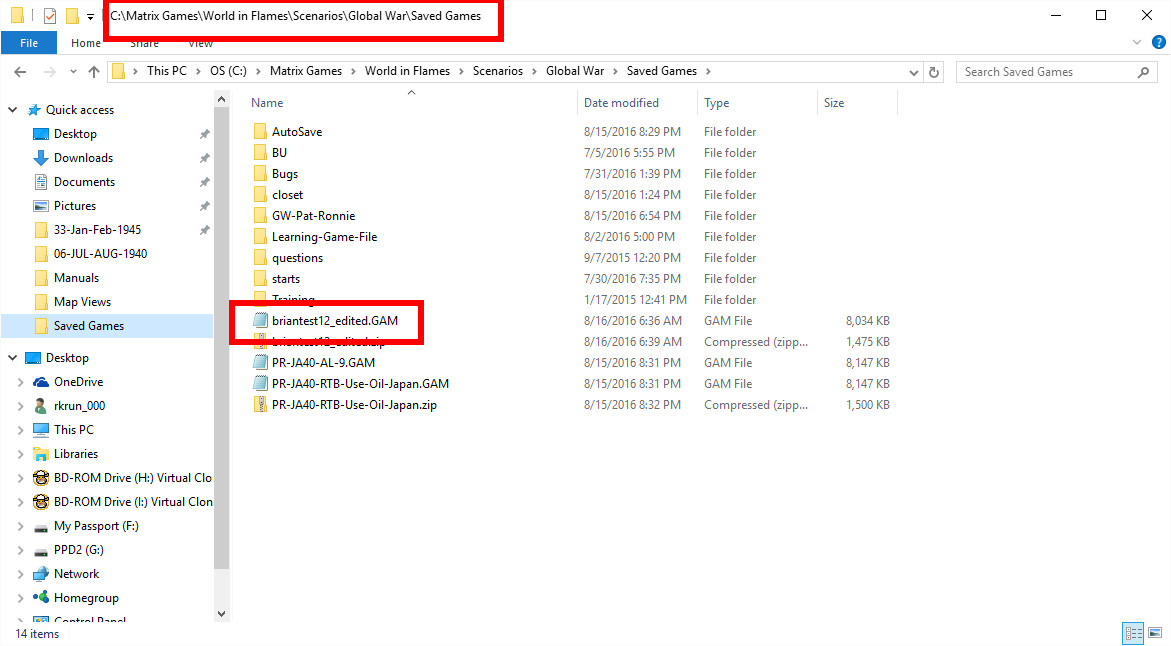Open recent locations dropdown arrow
Screen dimensions: 1171x646
73,72
